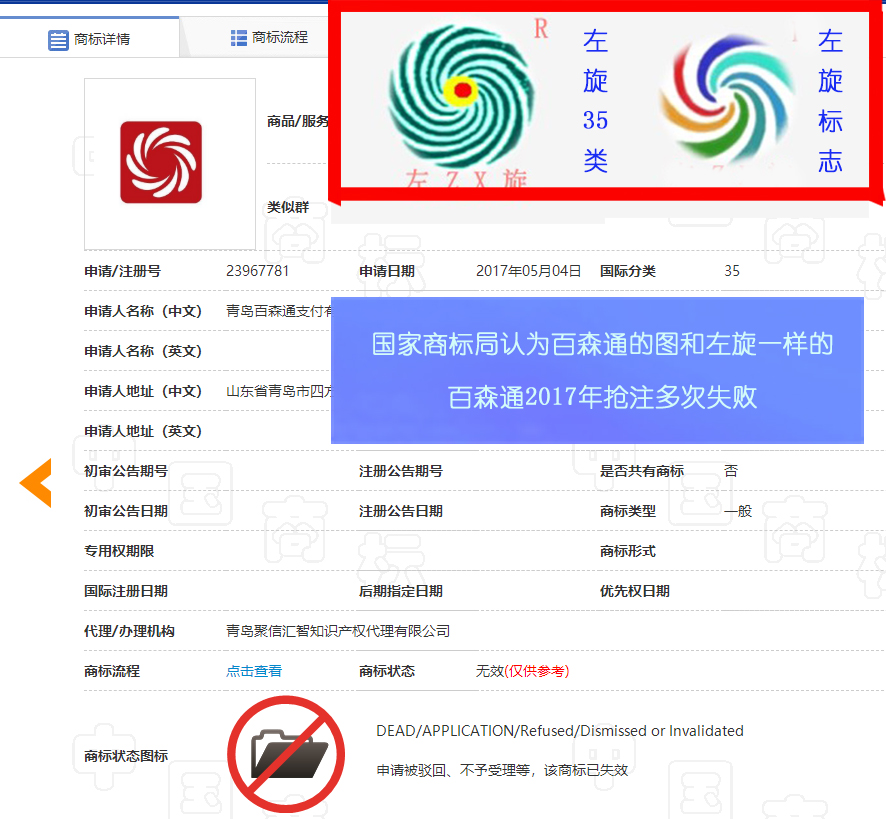Open the 点击查看 trademark process link
This screenshot has height=819, width=886.
click(x=254, y=671)
